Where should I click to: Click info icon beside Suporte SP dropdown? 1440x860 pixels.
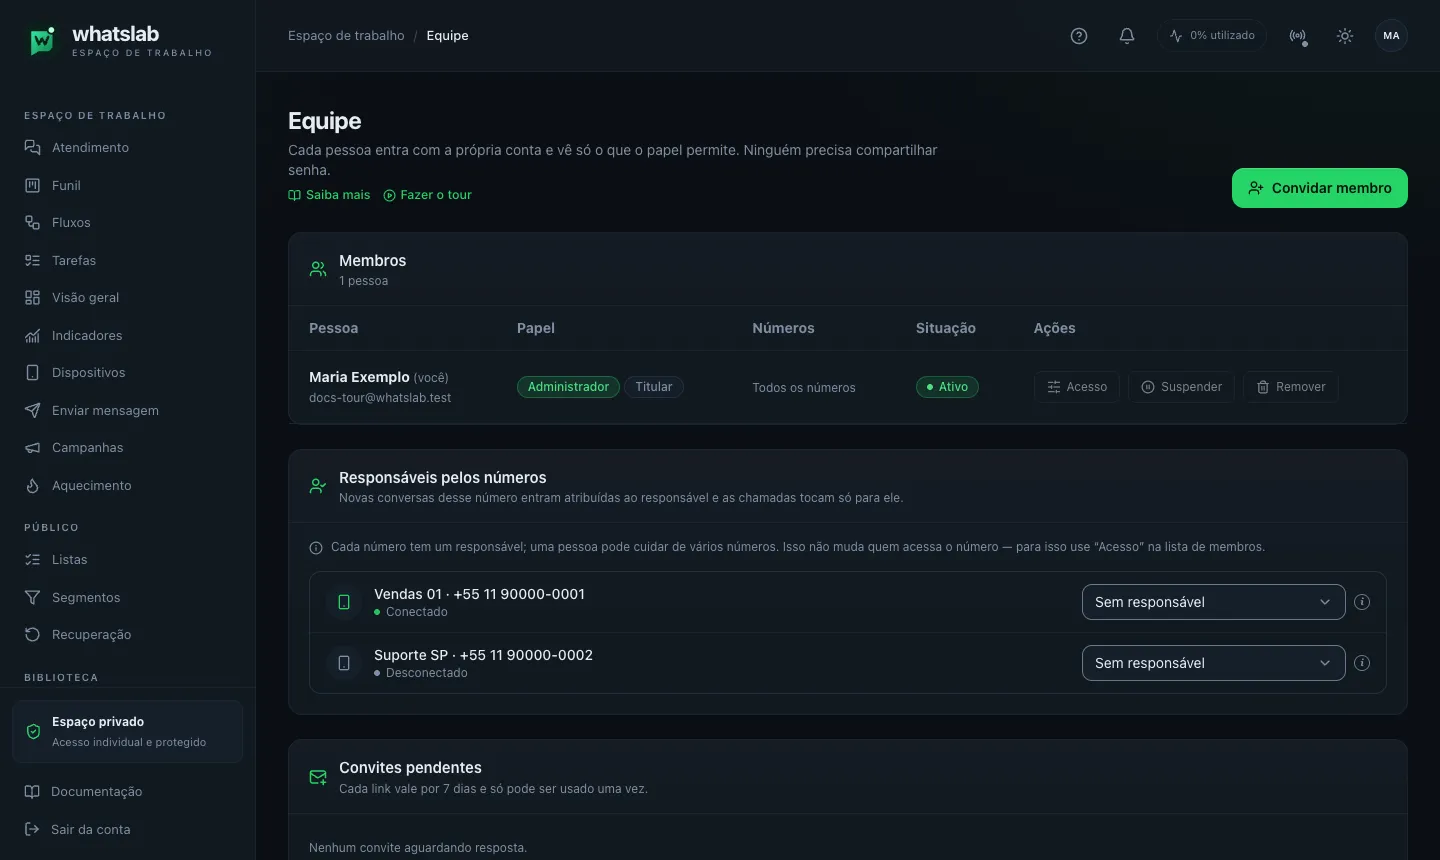tap(1362, 663)
